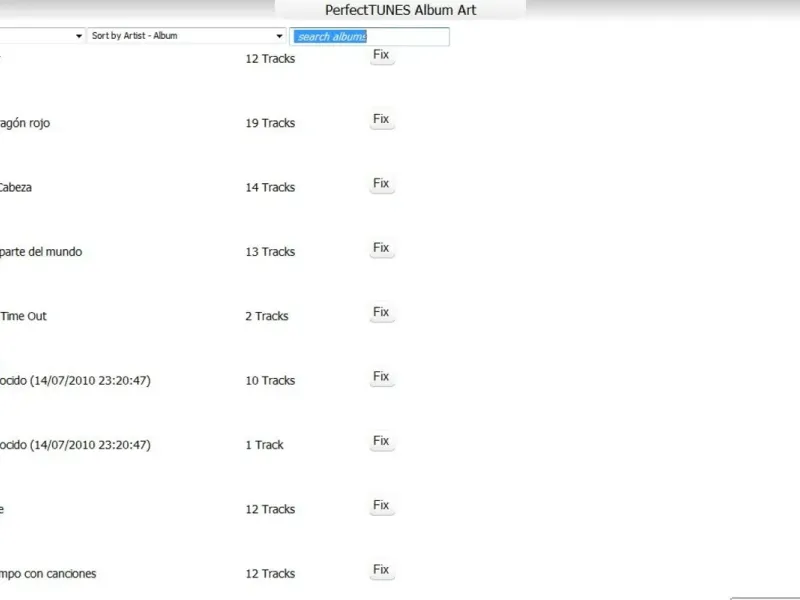800x600 pixels.
Task: Select album title beside 1 Track
Action: pyautogui.click(x=75, y=445)
